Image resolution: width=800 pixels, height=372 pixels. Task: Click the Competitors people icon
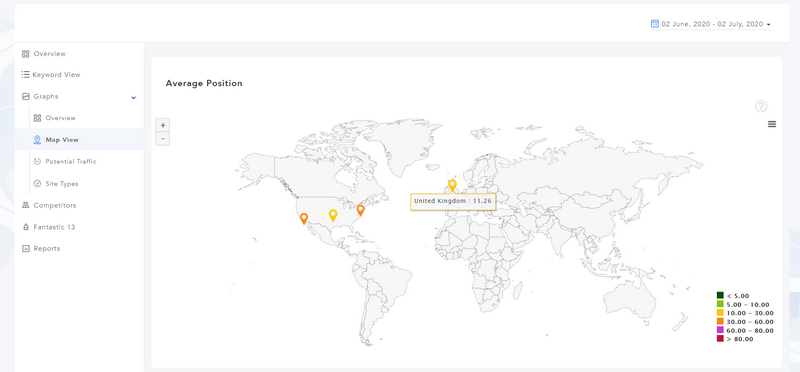pos(26,205)
